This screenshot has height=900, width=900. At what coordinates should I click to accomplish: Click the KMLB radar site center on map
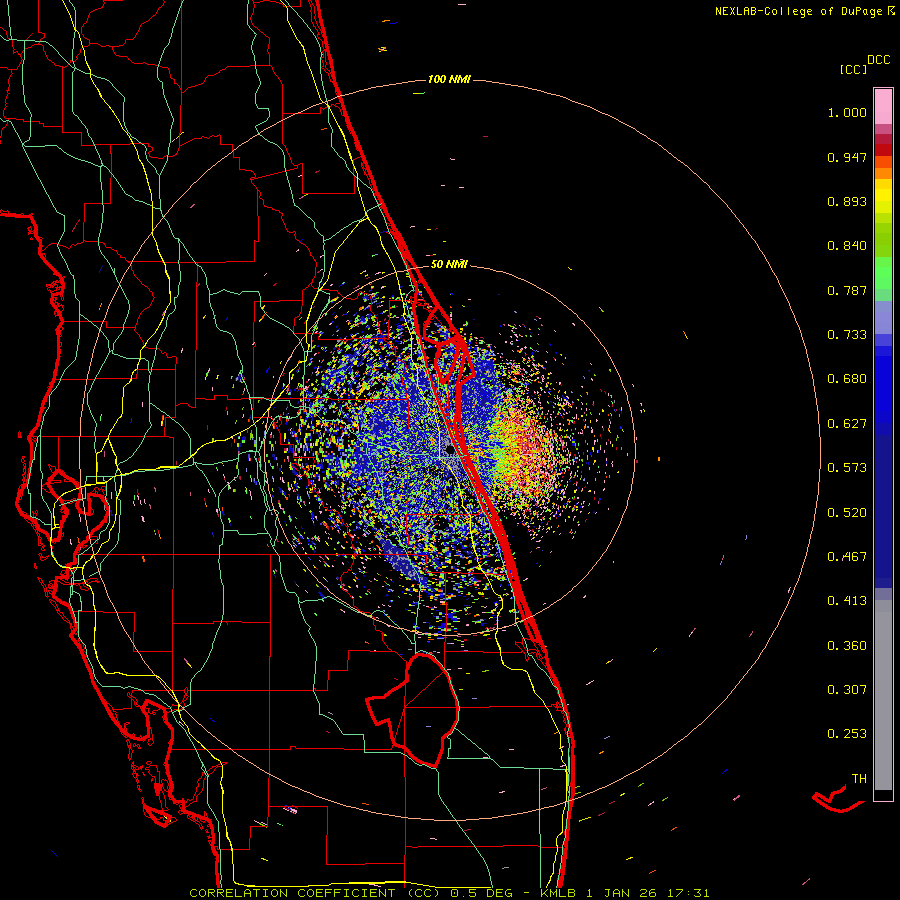click(x=451, y=449)
